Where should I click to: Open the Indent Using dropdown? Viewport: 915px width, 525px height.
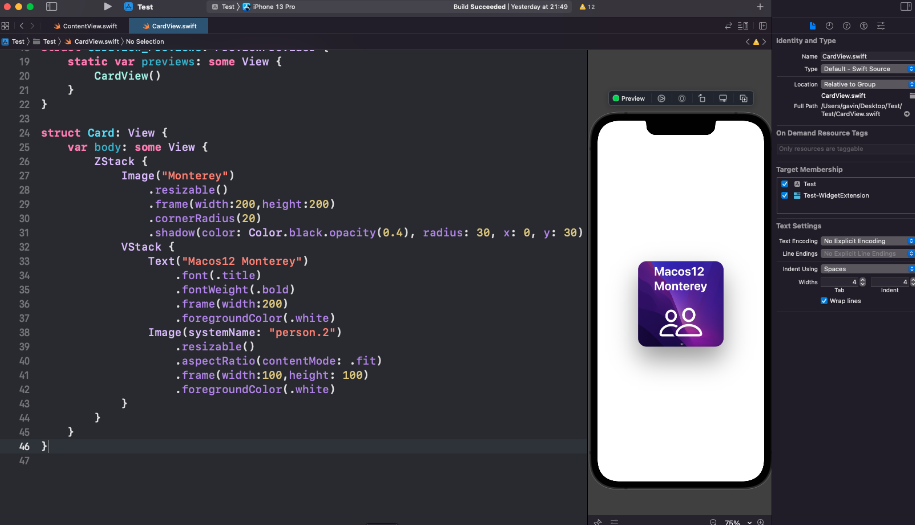click(868, 269)
